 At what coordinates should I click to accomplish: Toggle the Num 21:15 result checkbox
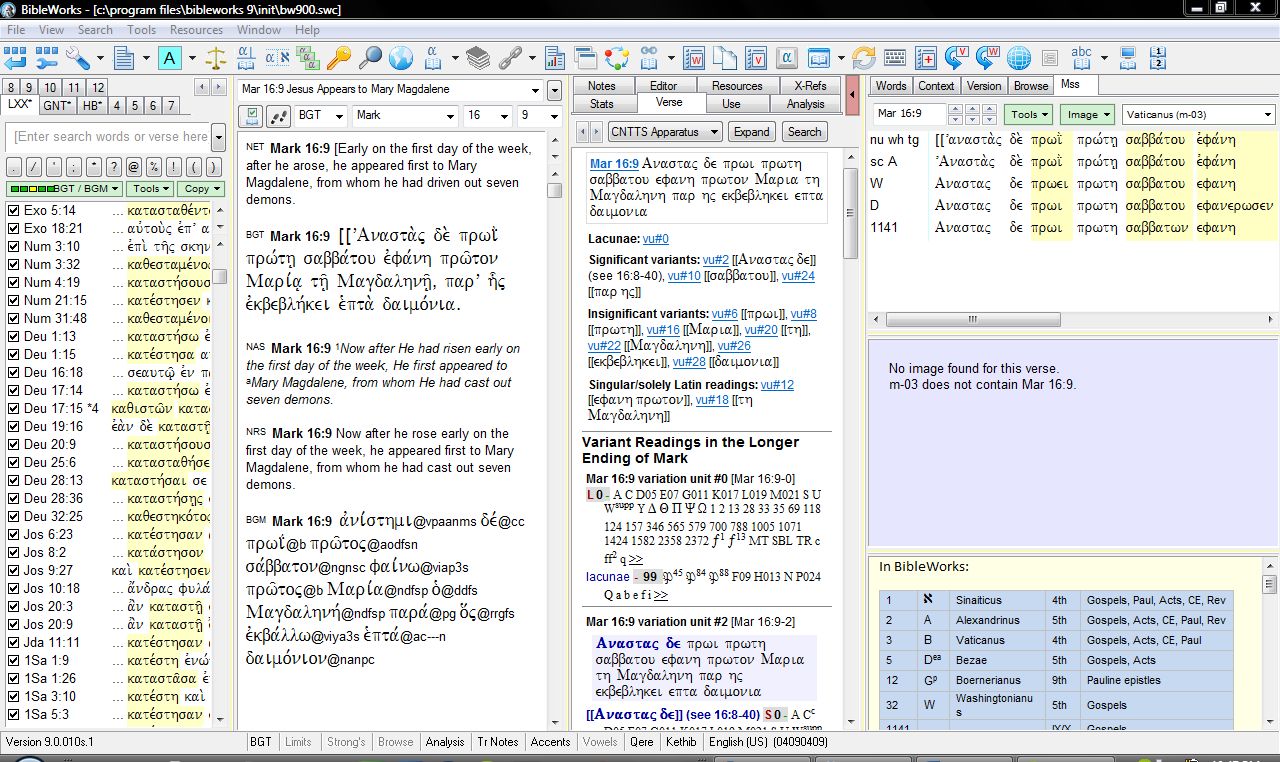pos(13,301)
